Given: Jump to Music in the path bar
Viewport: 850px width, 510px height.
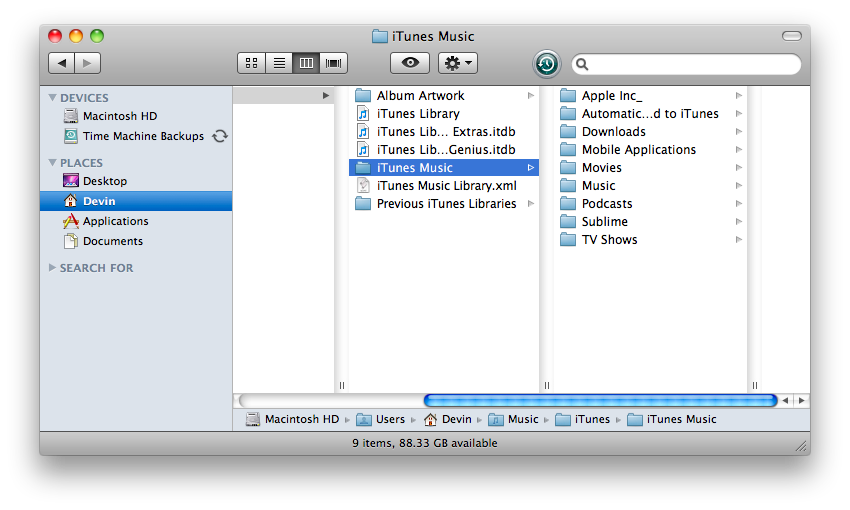Looking at the screenshot, I should [x=513, y=419].
